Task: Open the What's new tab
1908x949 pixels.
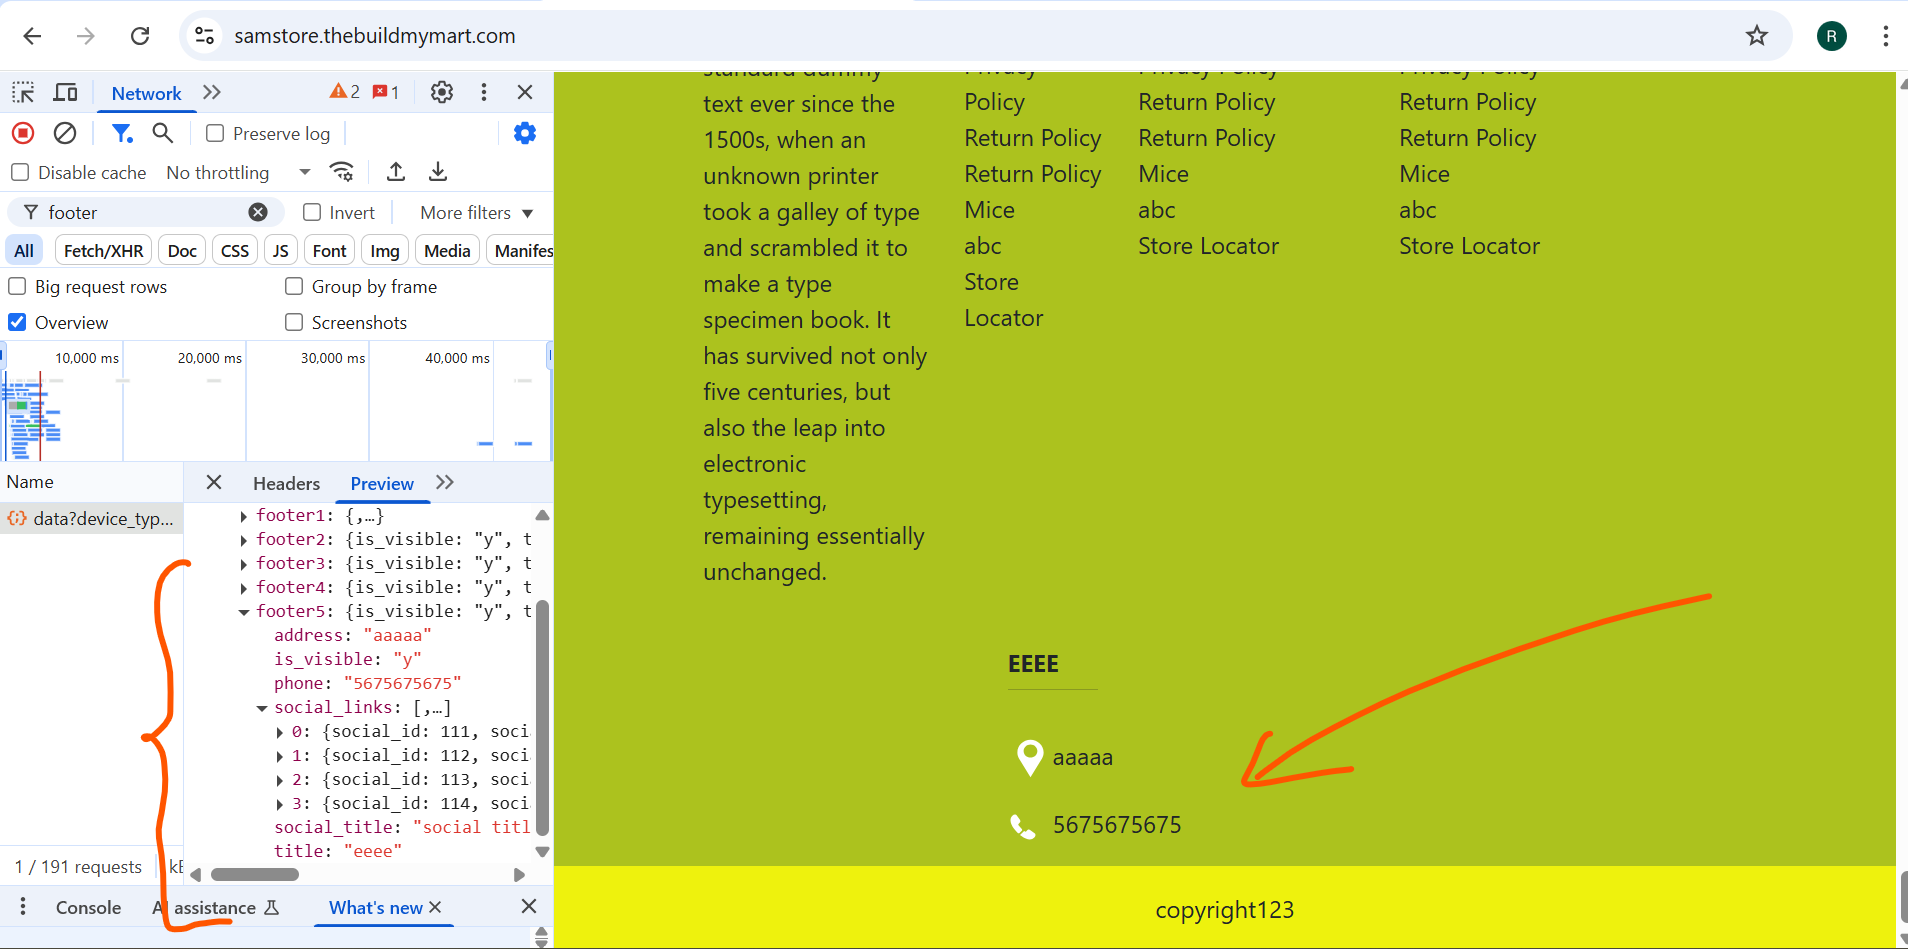Action: (x=376, y=907)
